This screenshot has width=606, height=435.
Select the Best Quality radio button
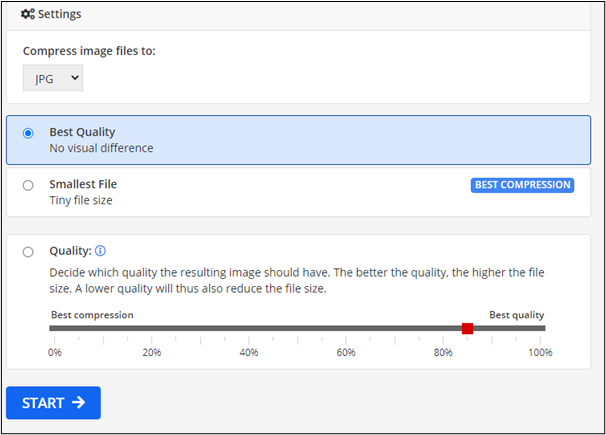pos(28,133)
